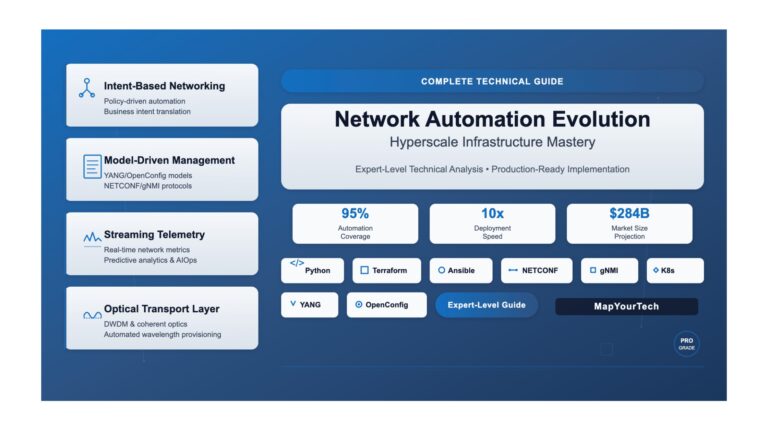768x432 pixels.
Task: Click the K8s diamond icon
Action: pyautogui.click(x=656, y=271)
